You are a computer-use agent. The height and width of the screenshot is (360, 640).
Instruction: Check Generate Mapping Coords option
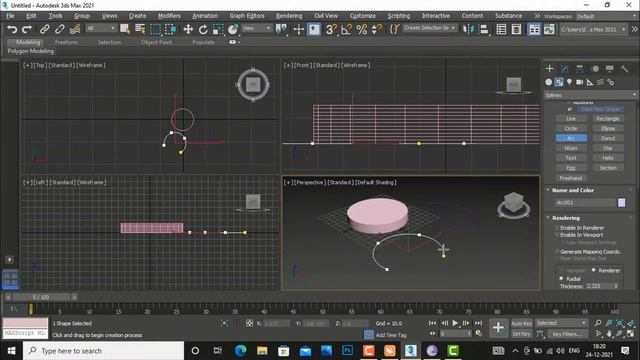557,251
